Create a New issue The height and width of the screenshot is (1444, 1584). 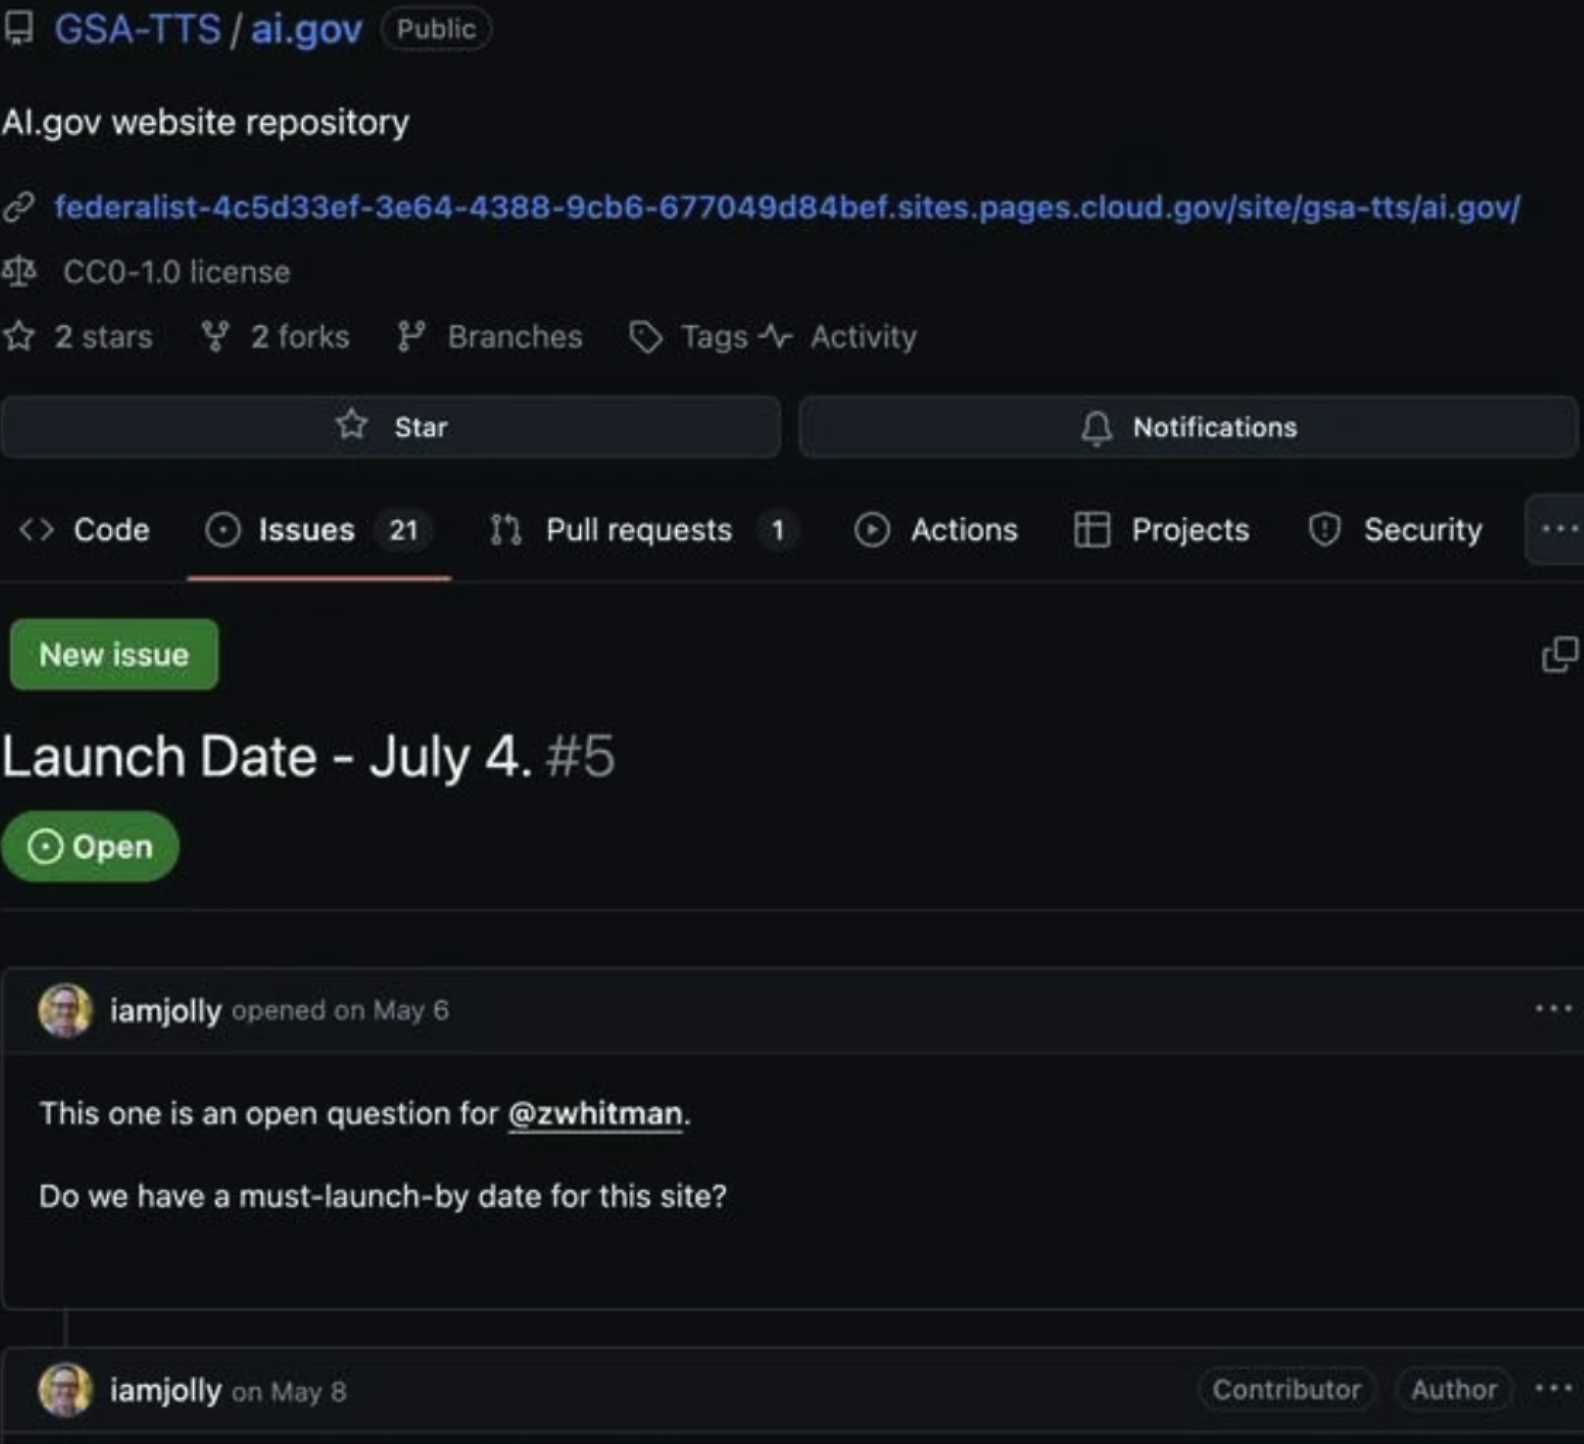coord(114,655)
